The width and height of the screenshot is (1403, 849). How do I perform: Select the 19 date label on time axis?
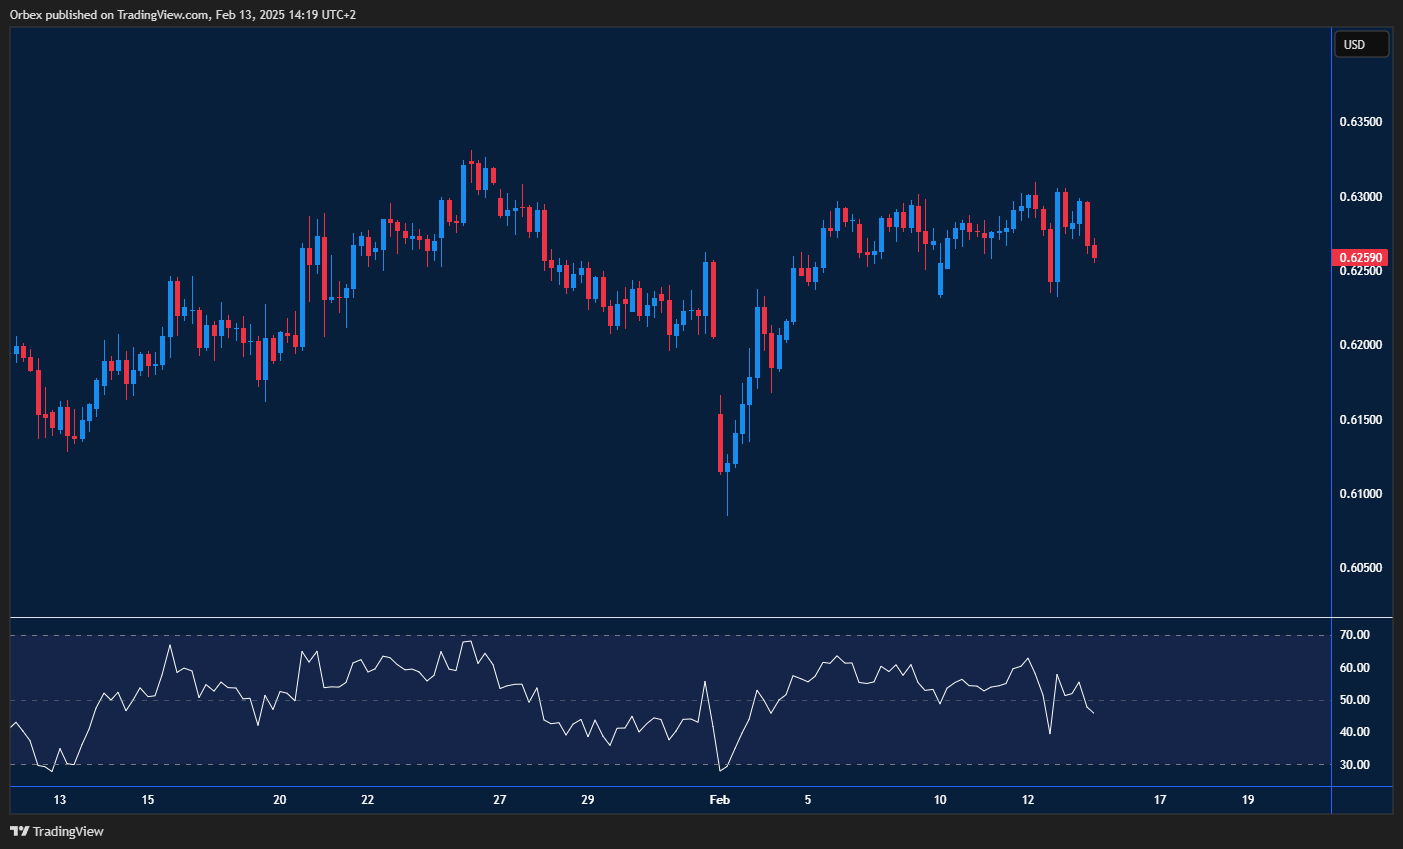1248,800
